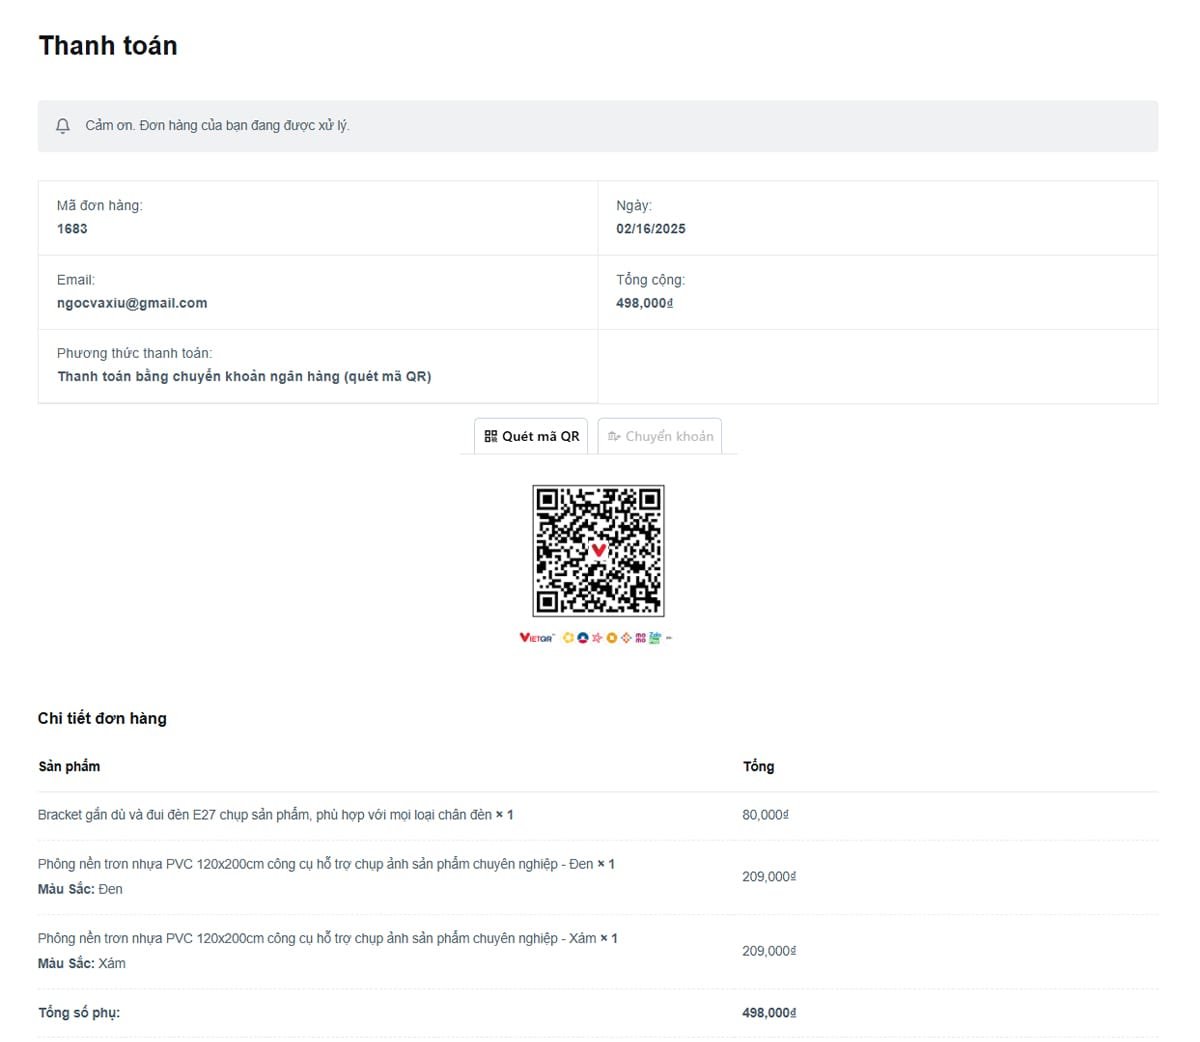1200x1042 pixels.
Task: Open the Chuyển khoản tab
Action: 660,436
